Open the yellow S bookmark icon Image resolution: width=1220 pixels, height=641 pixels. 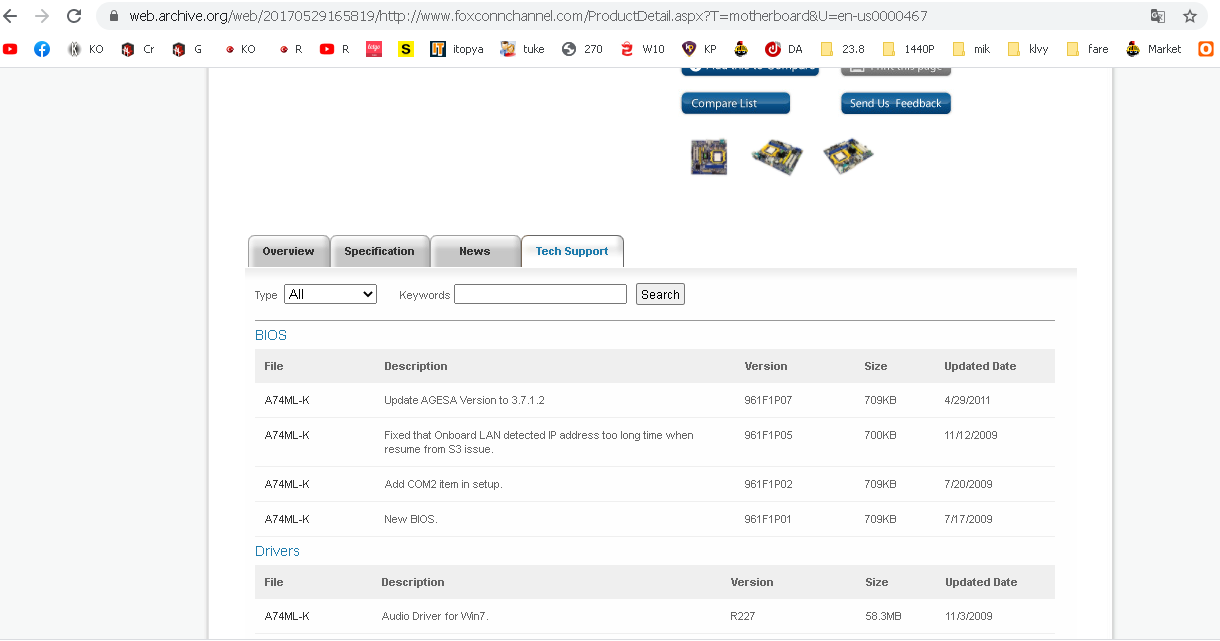[x=405, y=48]
